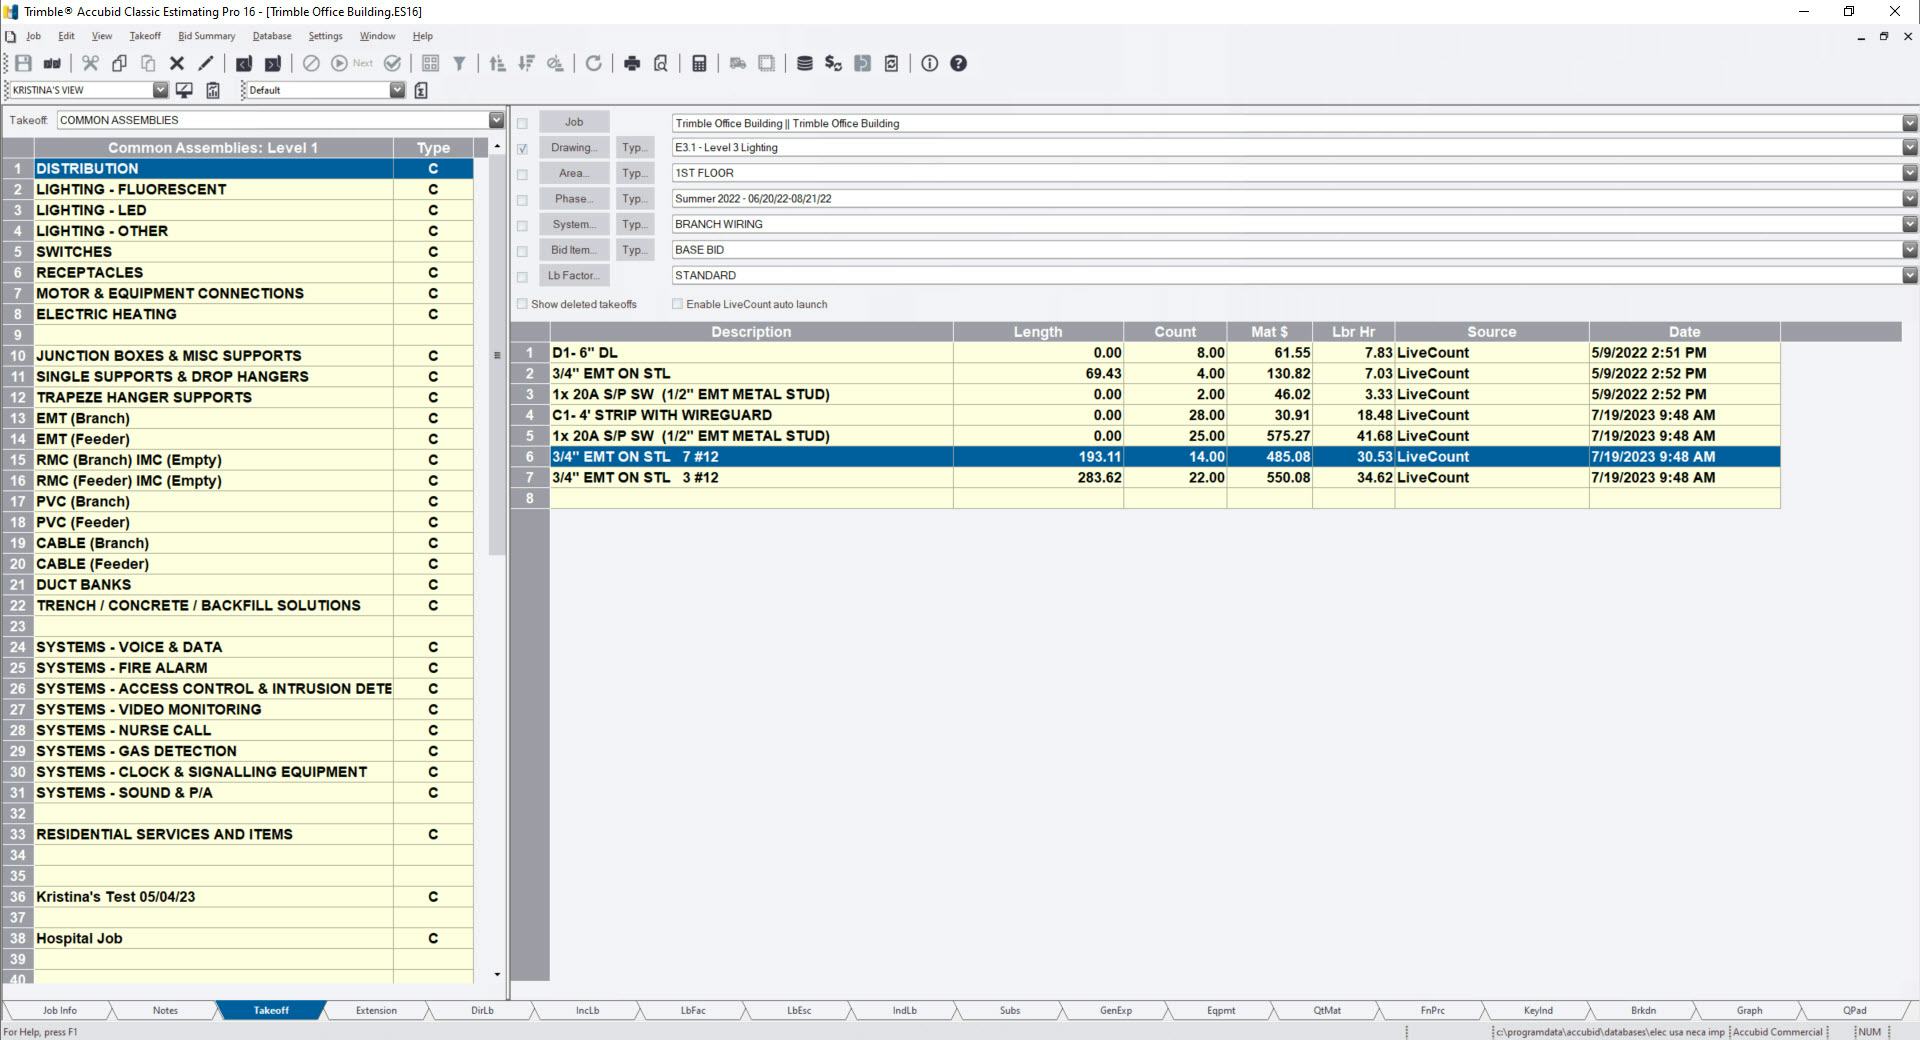Click the Lb Factor button
Screen dimensions: 1920x1040
[573, 275]
